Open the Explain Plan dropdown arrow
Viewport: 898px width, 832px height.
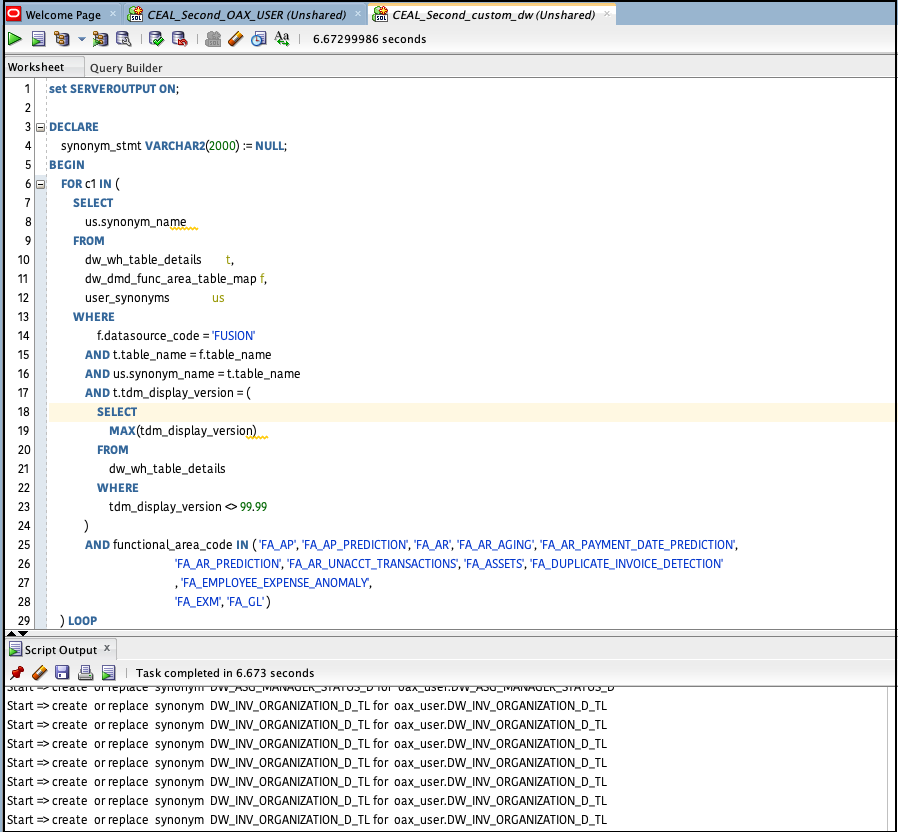pos(81,40)
